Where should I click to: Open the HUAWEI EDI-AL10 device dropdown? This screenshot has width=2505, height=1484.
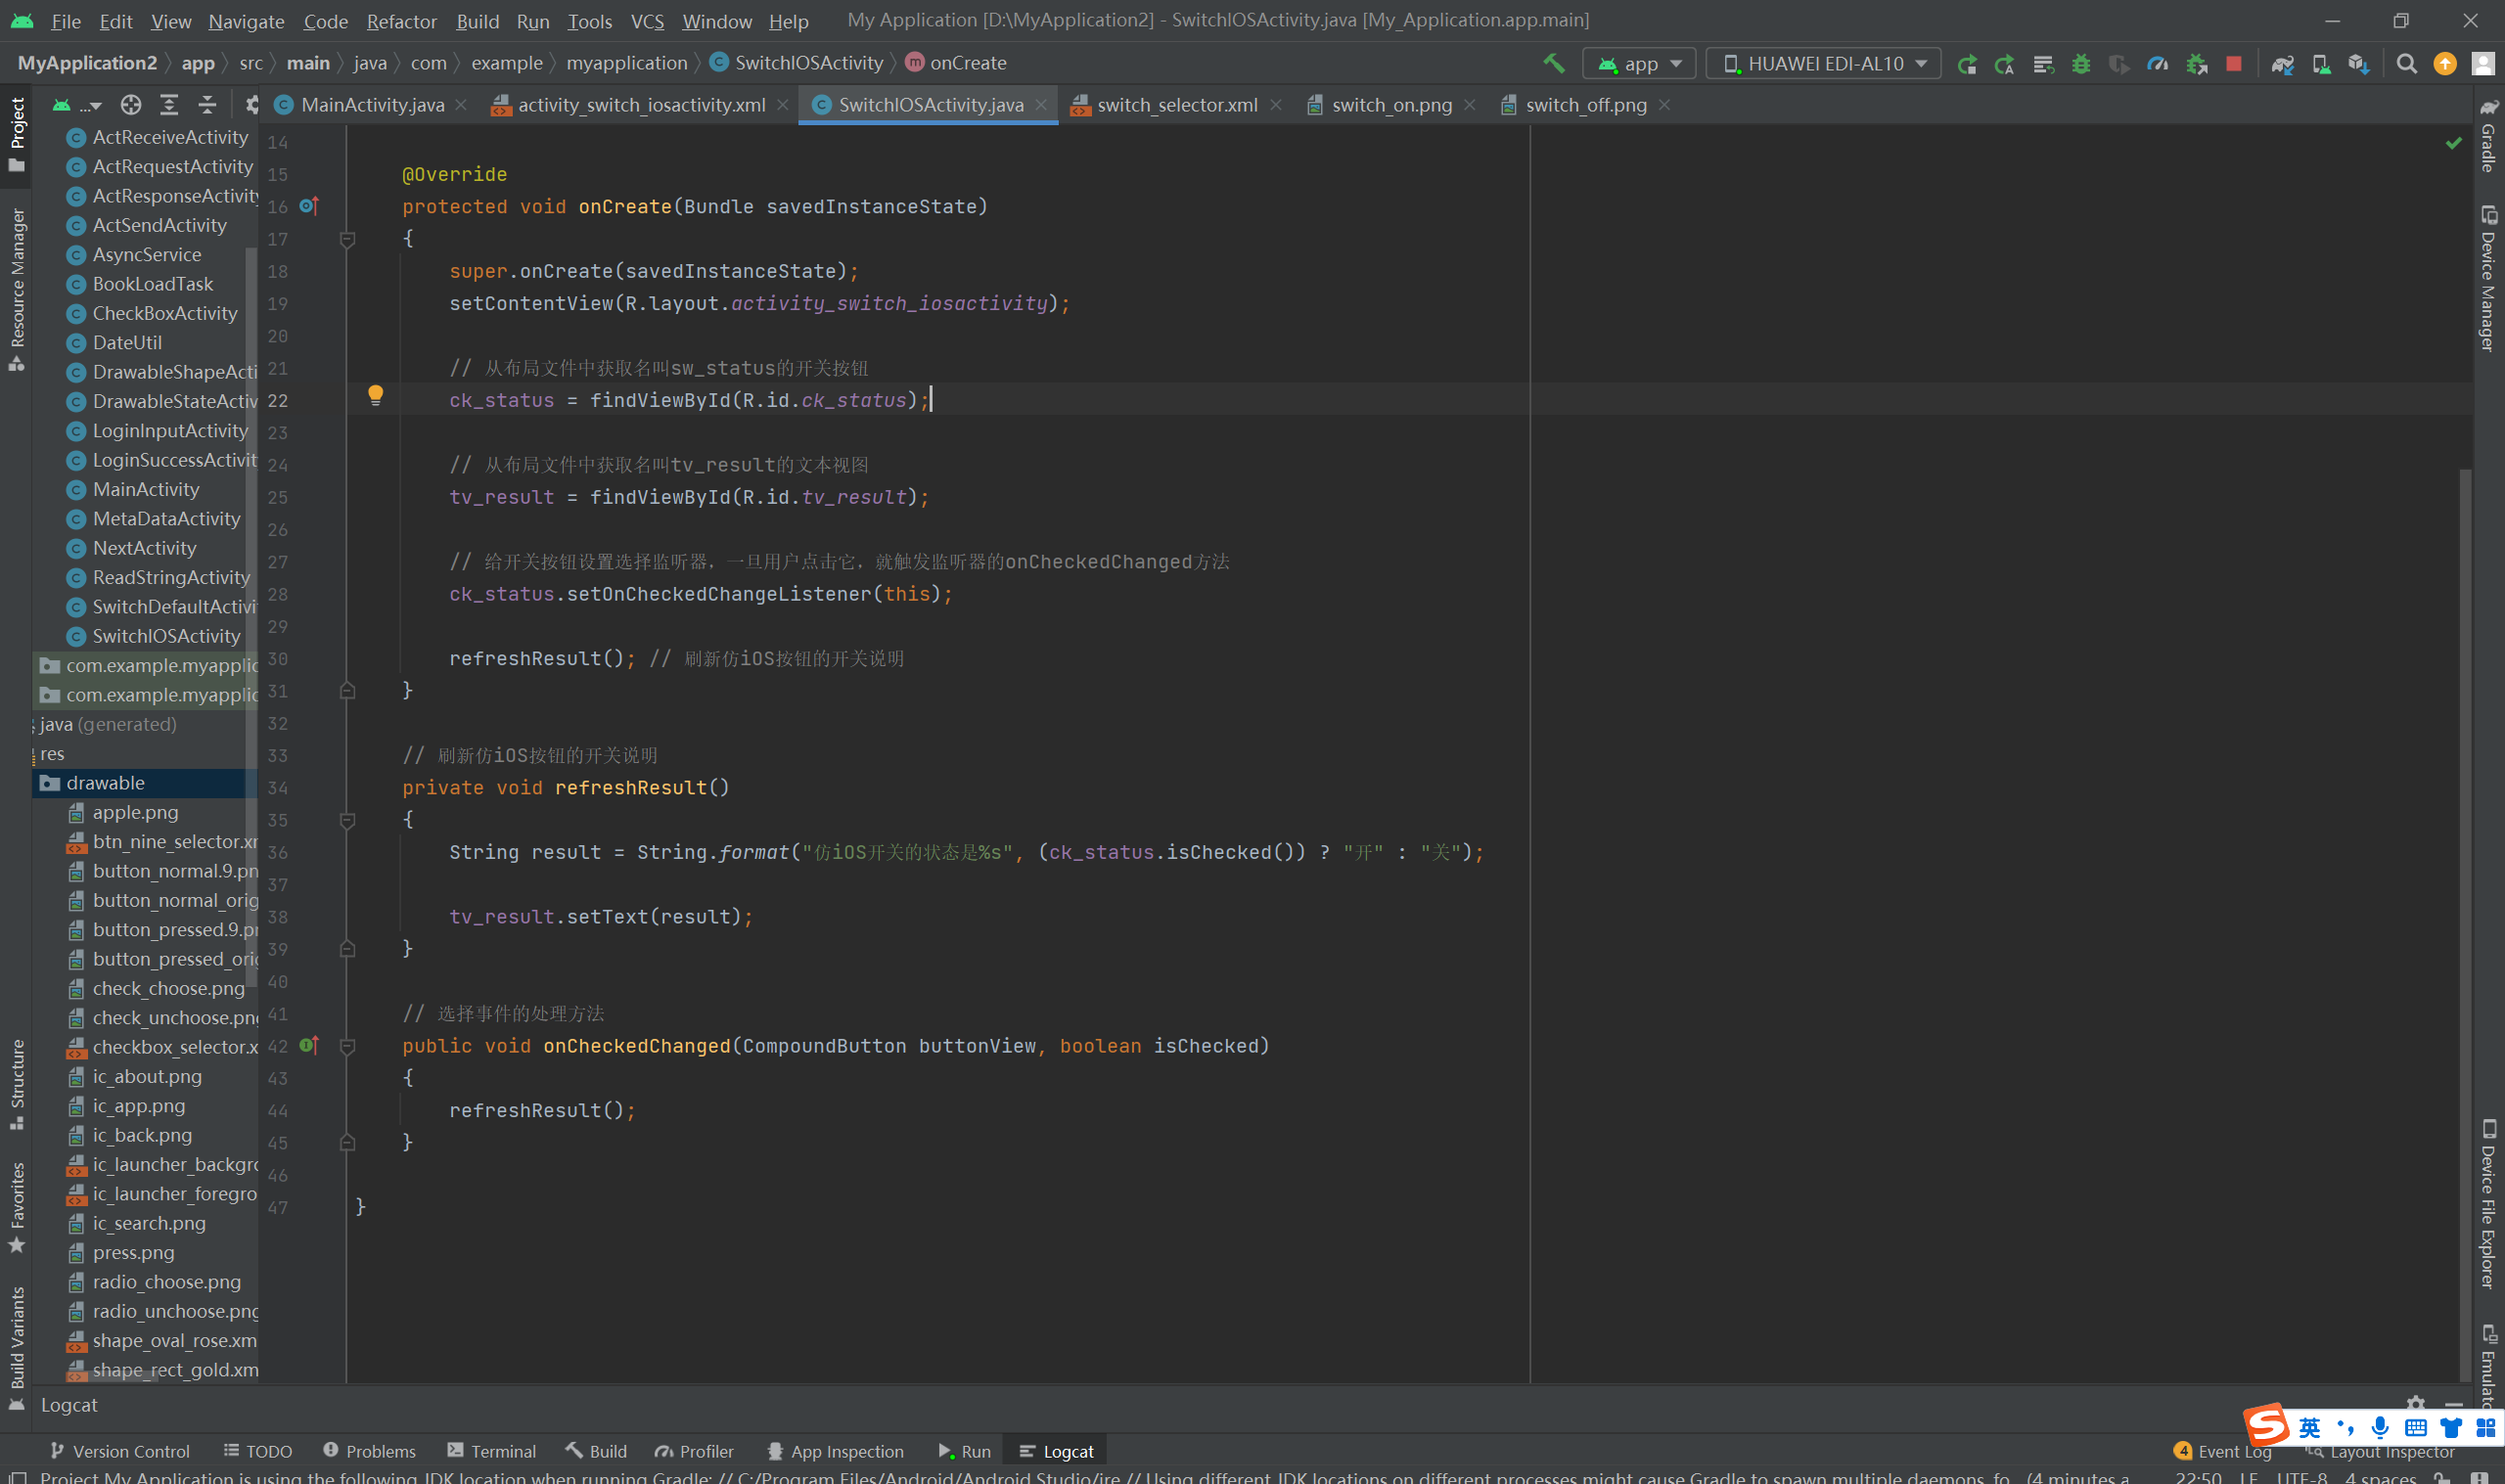coord(1823,64)
